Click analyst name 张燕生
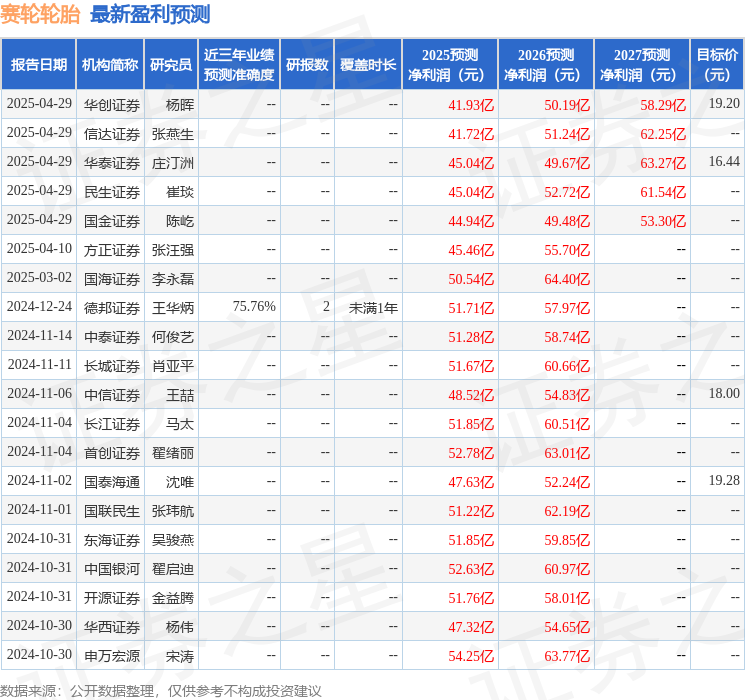The image size is (745, 700). [173, 134]
